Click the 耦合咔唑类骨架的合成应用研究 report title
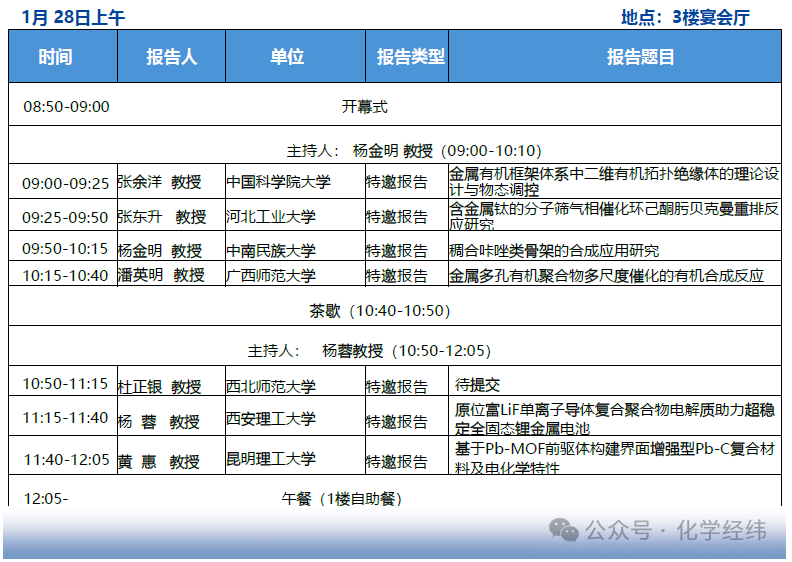Screen dimensions: 792x562 (554, 251)
